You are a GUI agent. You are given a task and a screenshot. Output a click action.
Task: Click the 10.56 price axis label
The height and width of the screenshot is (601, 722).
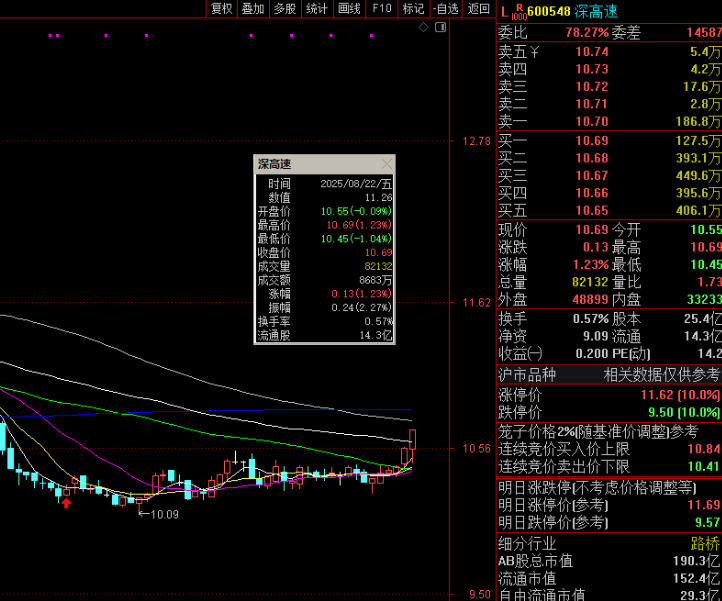tap(477, 449)
